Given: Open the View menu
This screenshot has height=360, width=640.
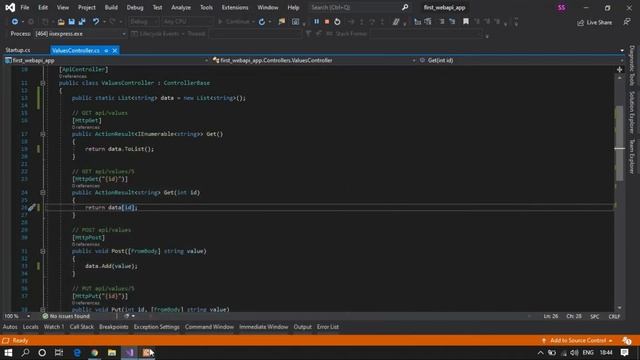Looking at the screenshot, I should tap(62, 7).
